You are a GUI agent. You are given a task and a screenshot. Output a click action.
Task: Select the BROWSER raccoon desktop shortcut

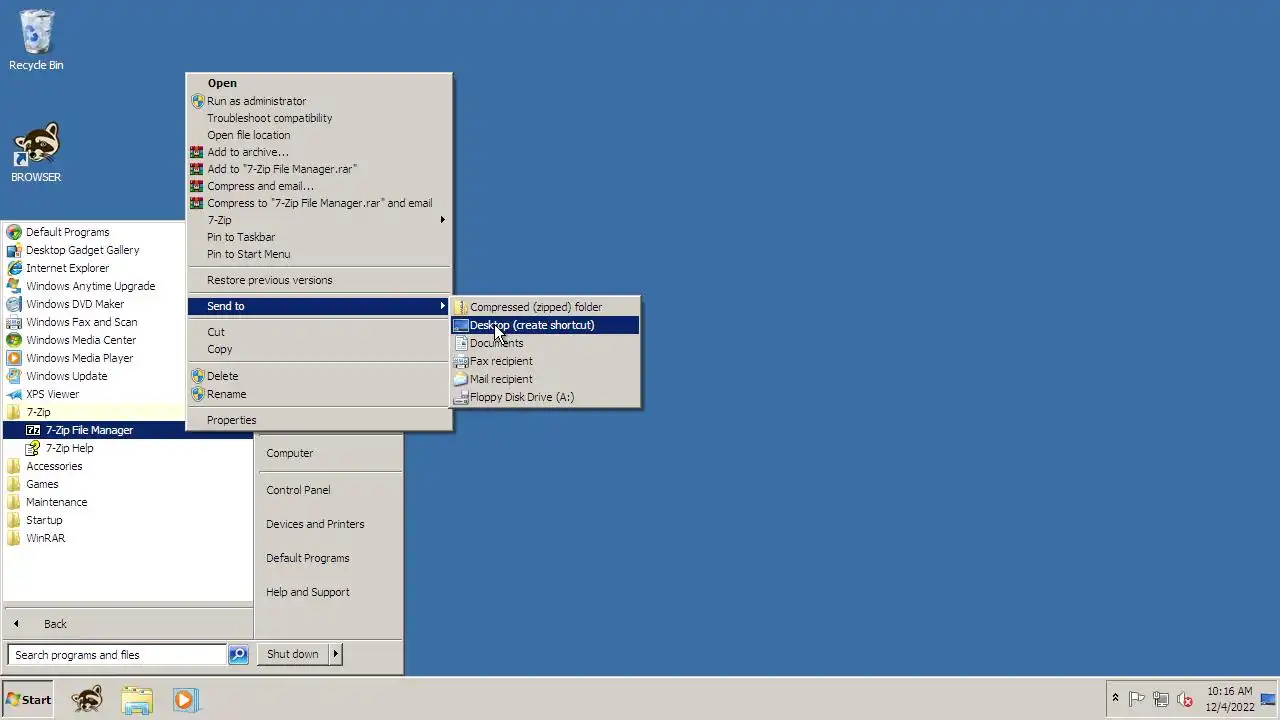pos(36,153)
